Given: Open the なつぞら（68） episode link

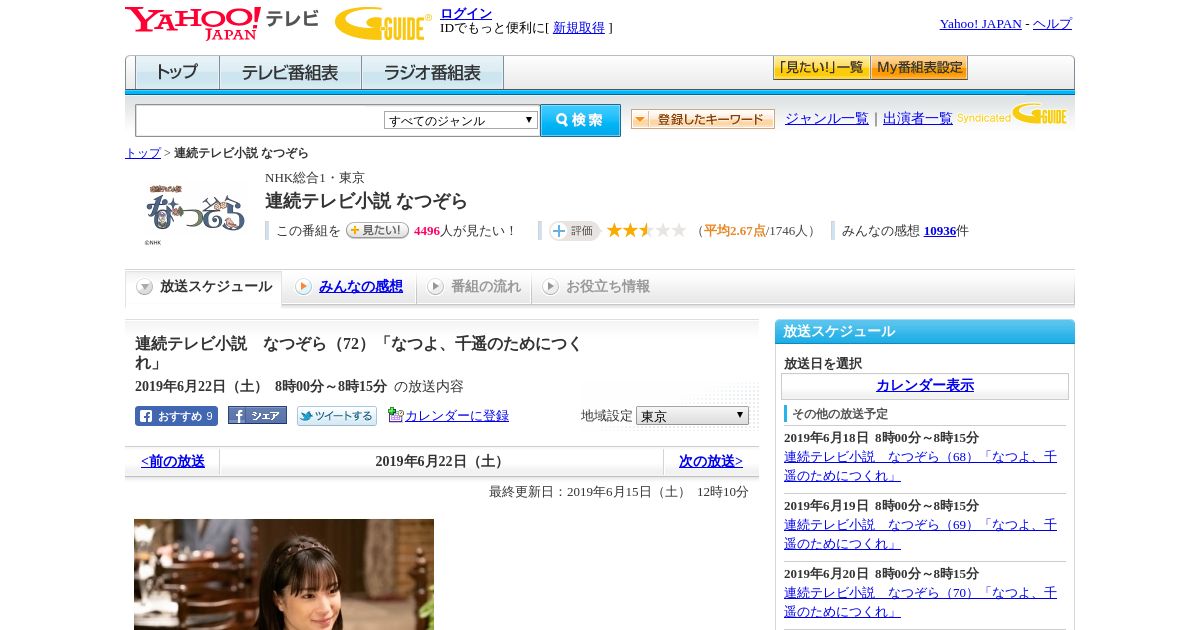Looking at the screenshot, I should 920,466.
